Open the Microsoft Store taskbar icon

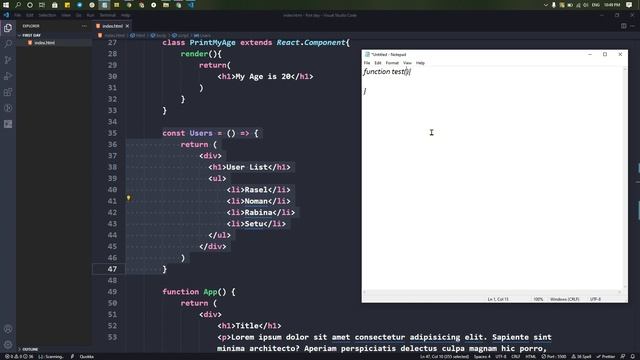pos(55,5)
